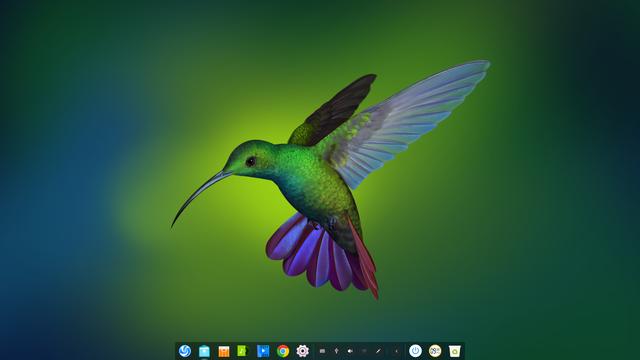Open the trash bin
This screenshot has width=640, height=360.
coord(454,351)
